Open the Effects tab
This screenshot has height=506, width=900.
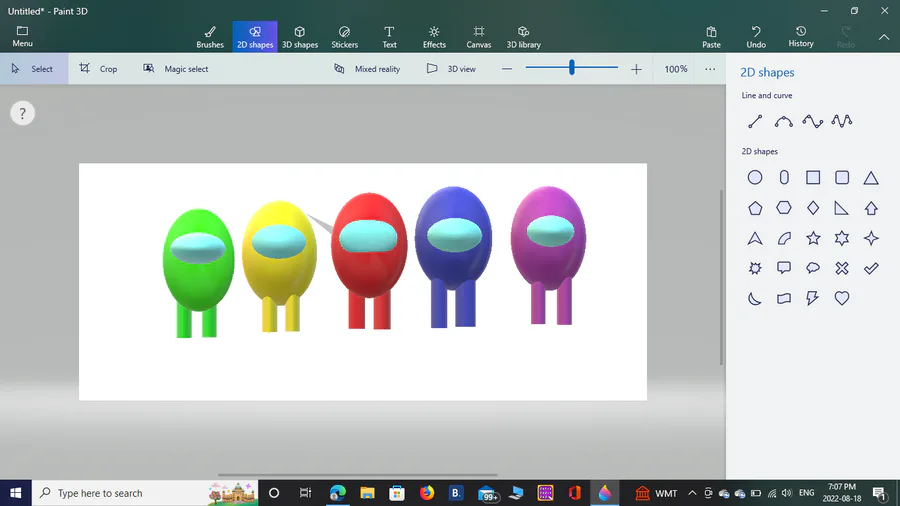(434, 37)
